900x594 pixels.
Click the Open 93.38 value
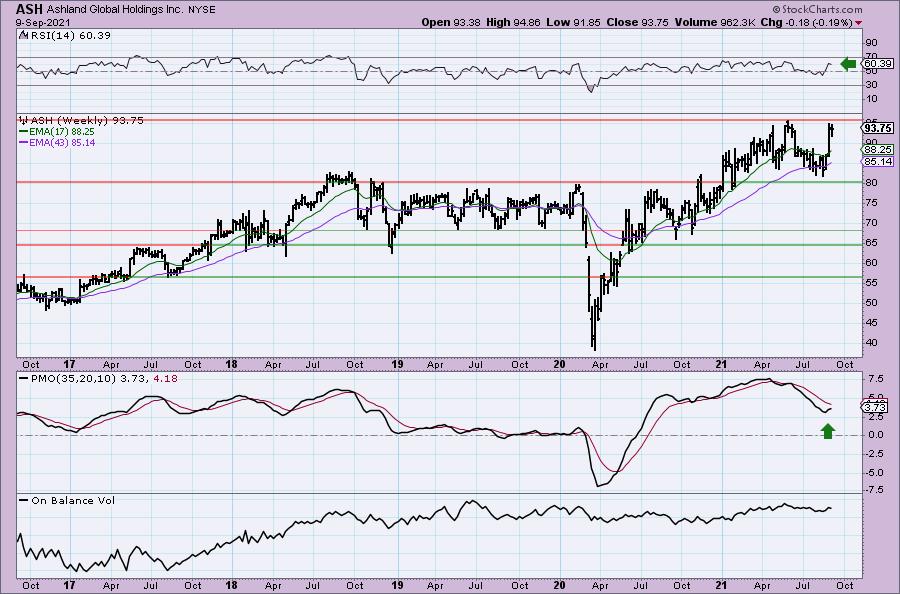pos(451,22)
